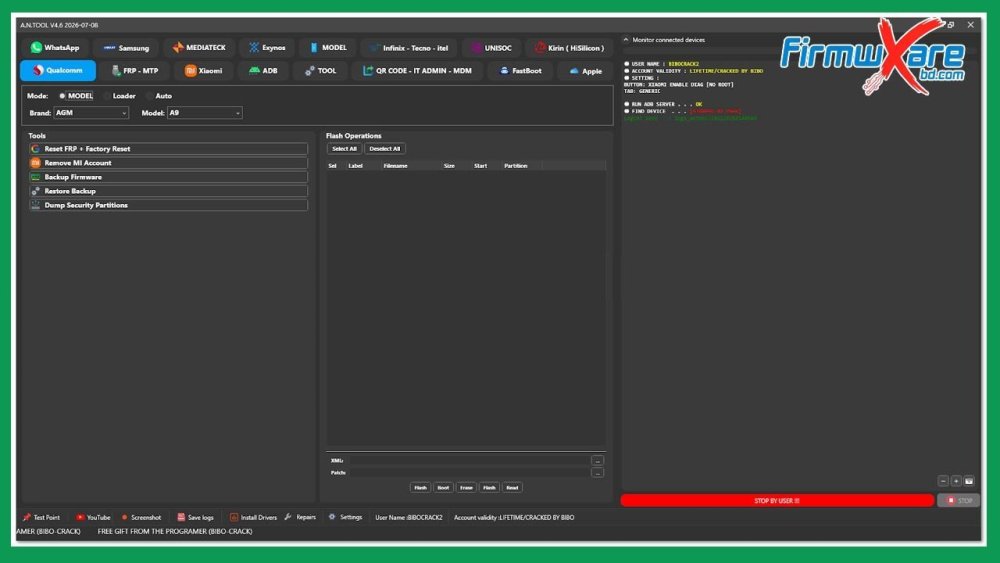Image resolution: width=1000 pixels, height=563 pixels.
Task: Click into the Patch path field
Action: 469,472
